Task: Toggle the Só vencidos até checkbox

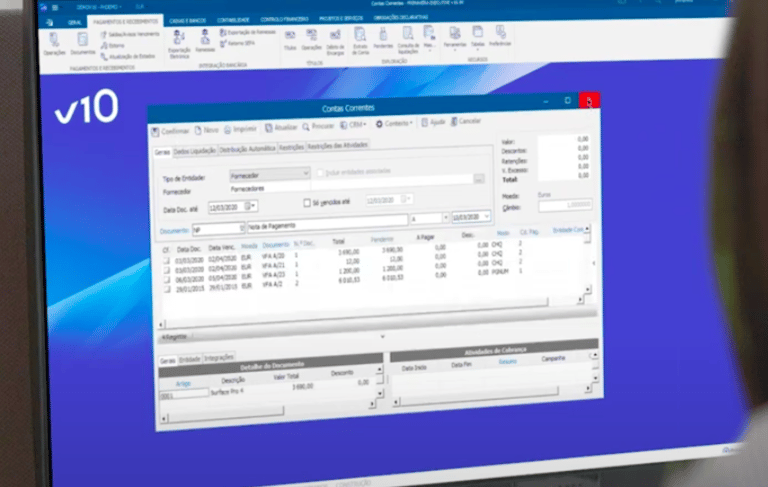Action: point(307,203)
